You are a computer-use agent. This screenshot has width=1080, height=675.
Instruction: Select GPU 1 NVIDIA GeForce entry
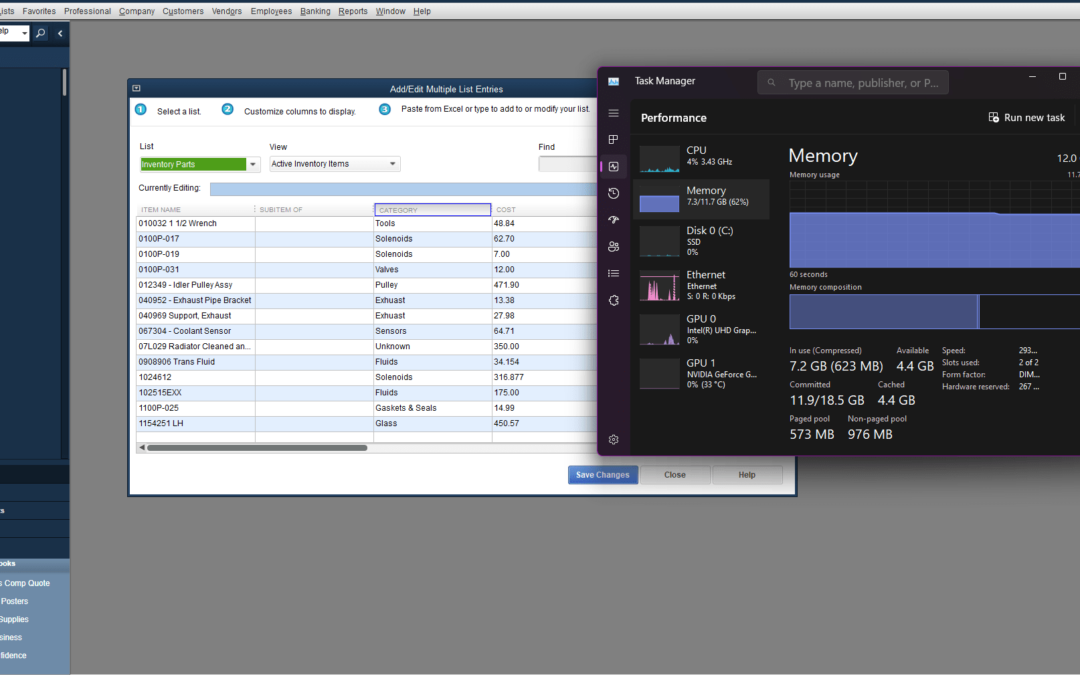(x=701, y=373)
